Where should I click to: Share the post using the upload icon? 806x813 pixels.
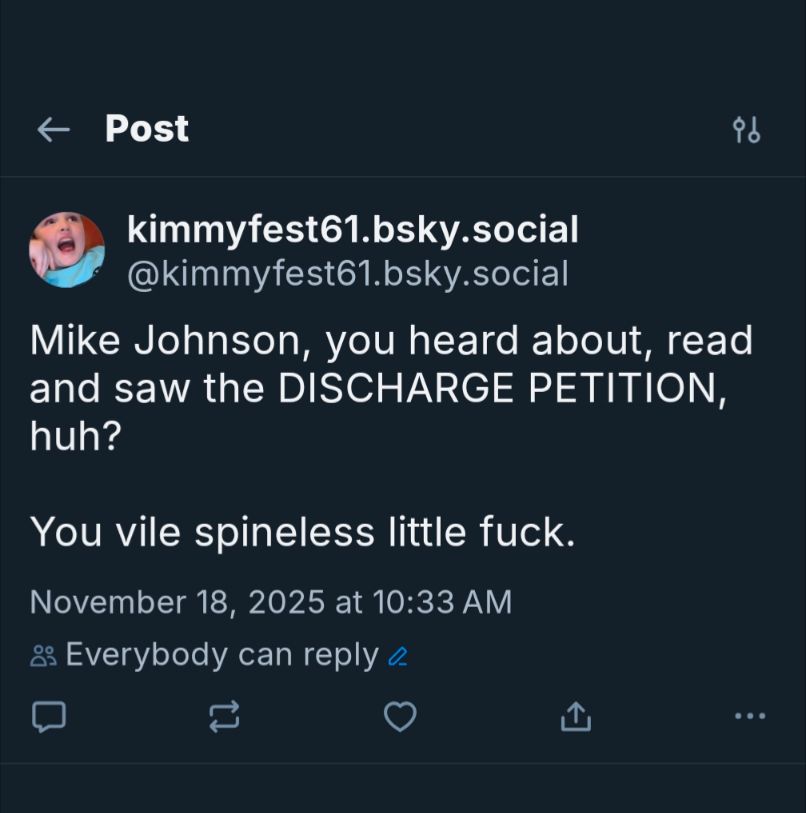(575, 716)
